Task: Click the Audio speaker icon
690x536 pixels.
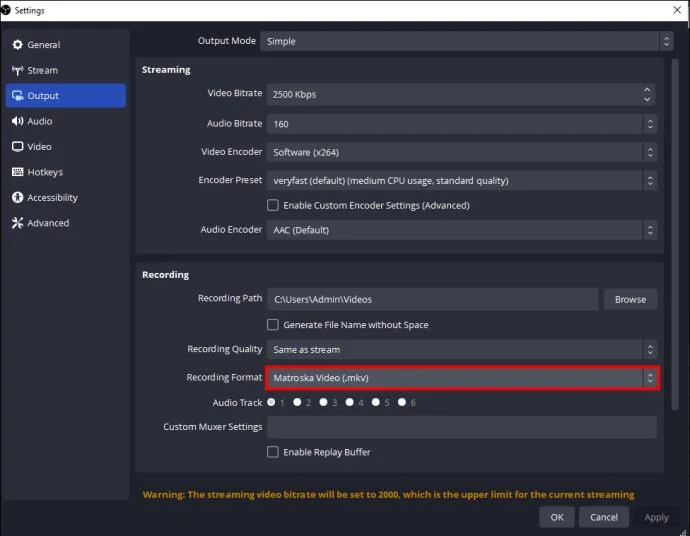Action: 18,121
